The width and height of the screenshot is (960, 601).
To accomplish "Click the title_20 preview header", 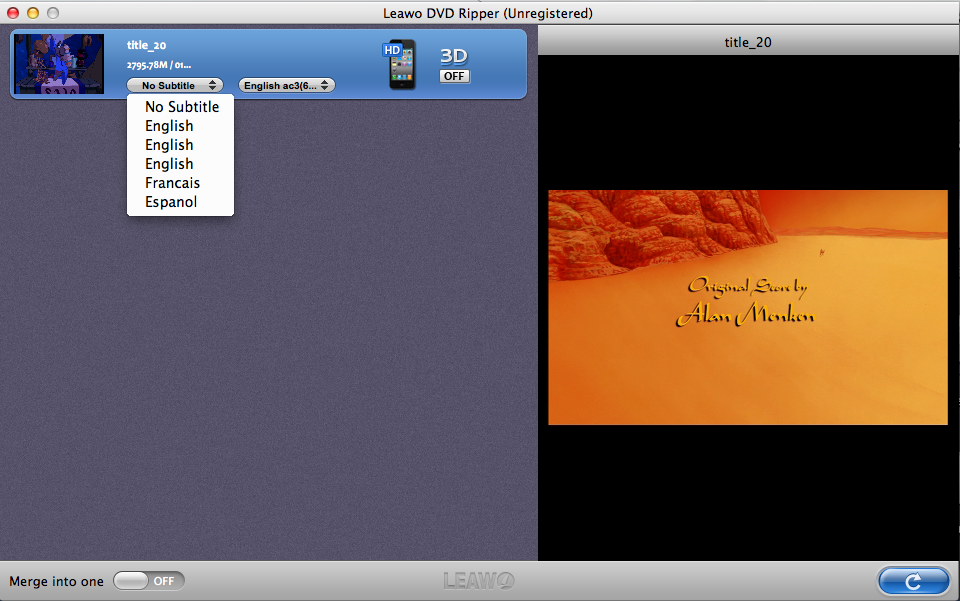I will click(x=748, y=42).
